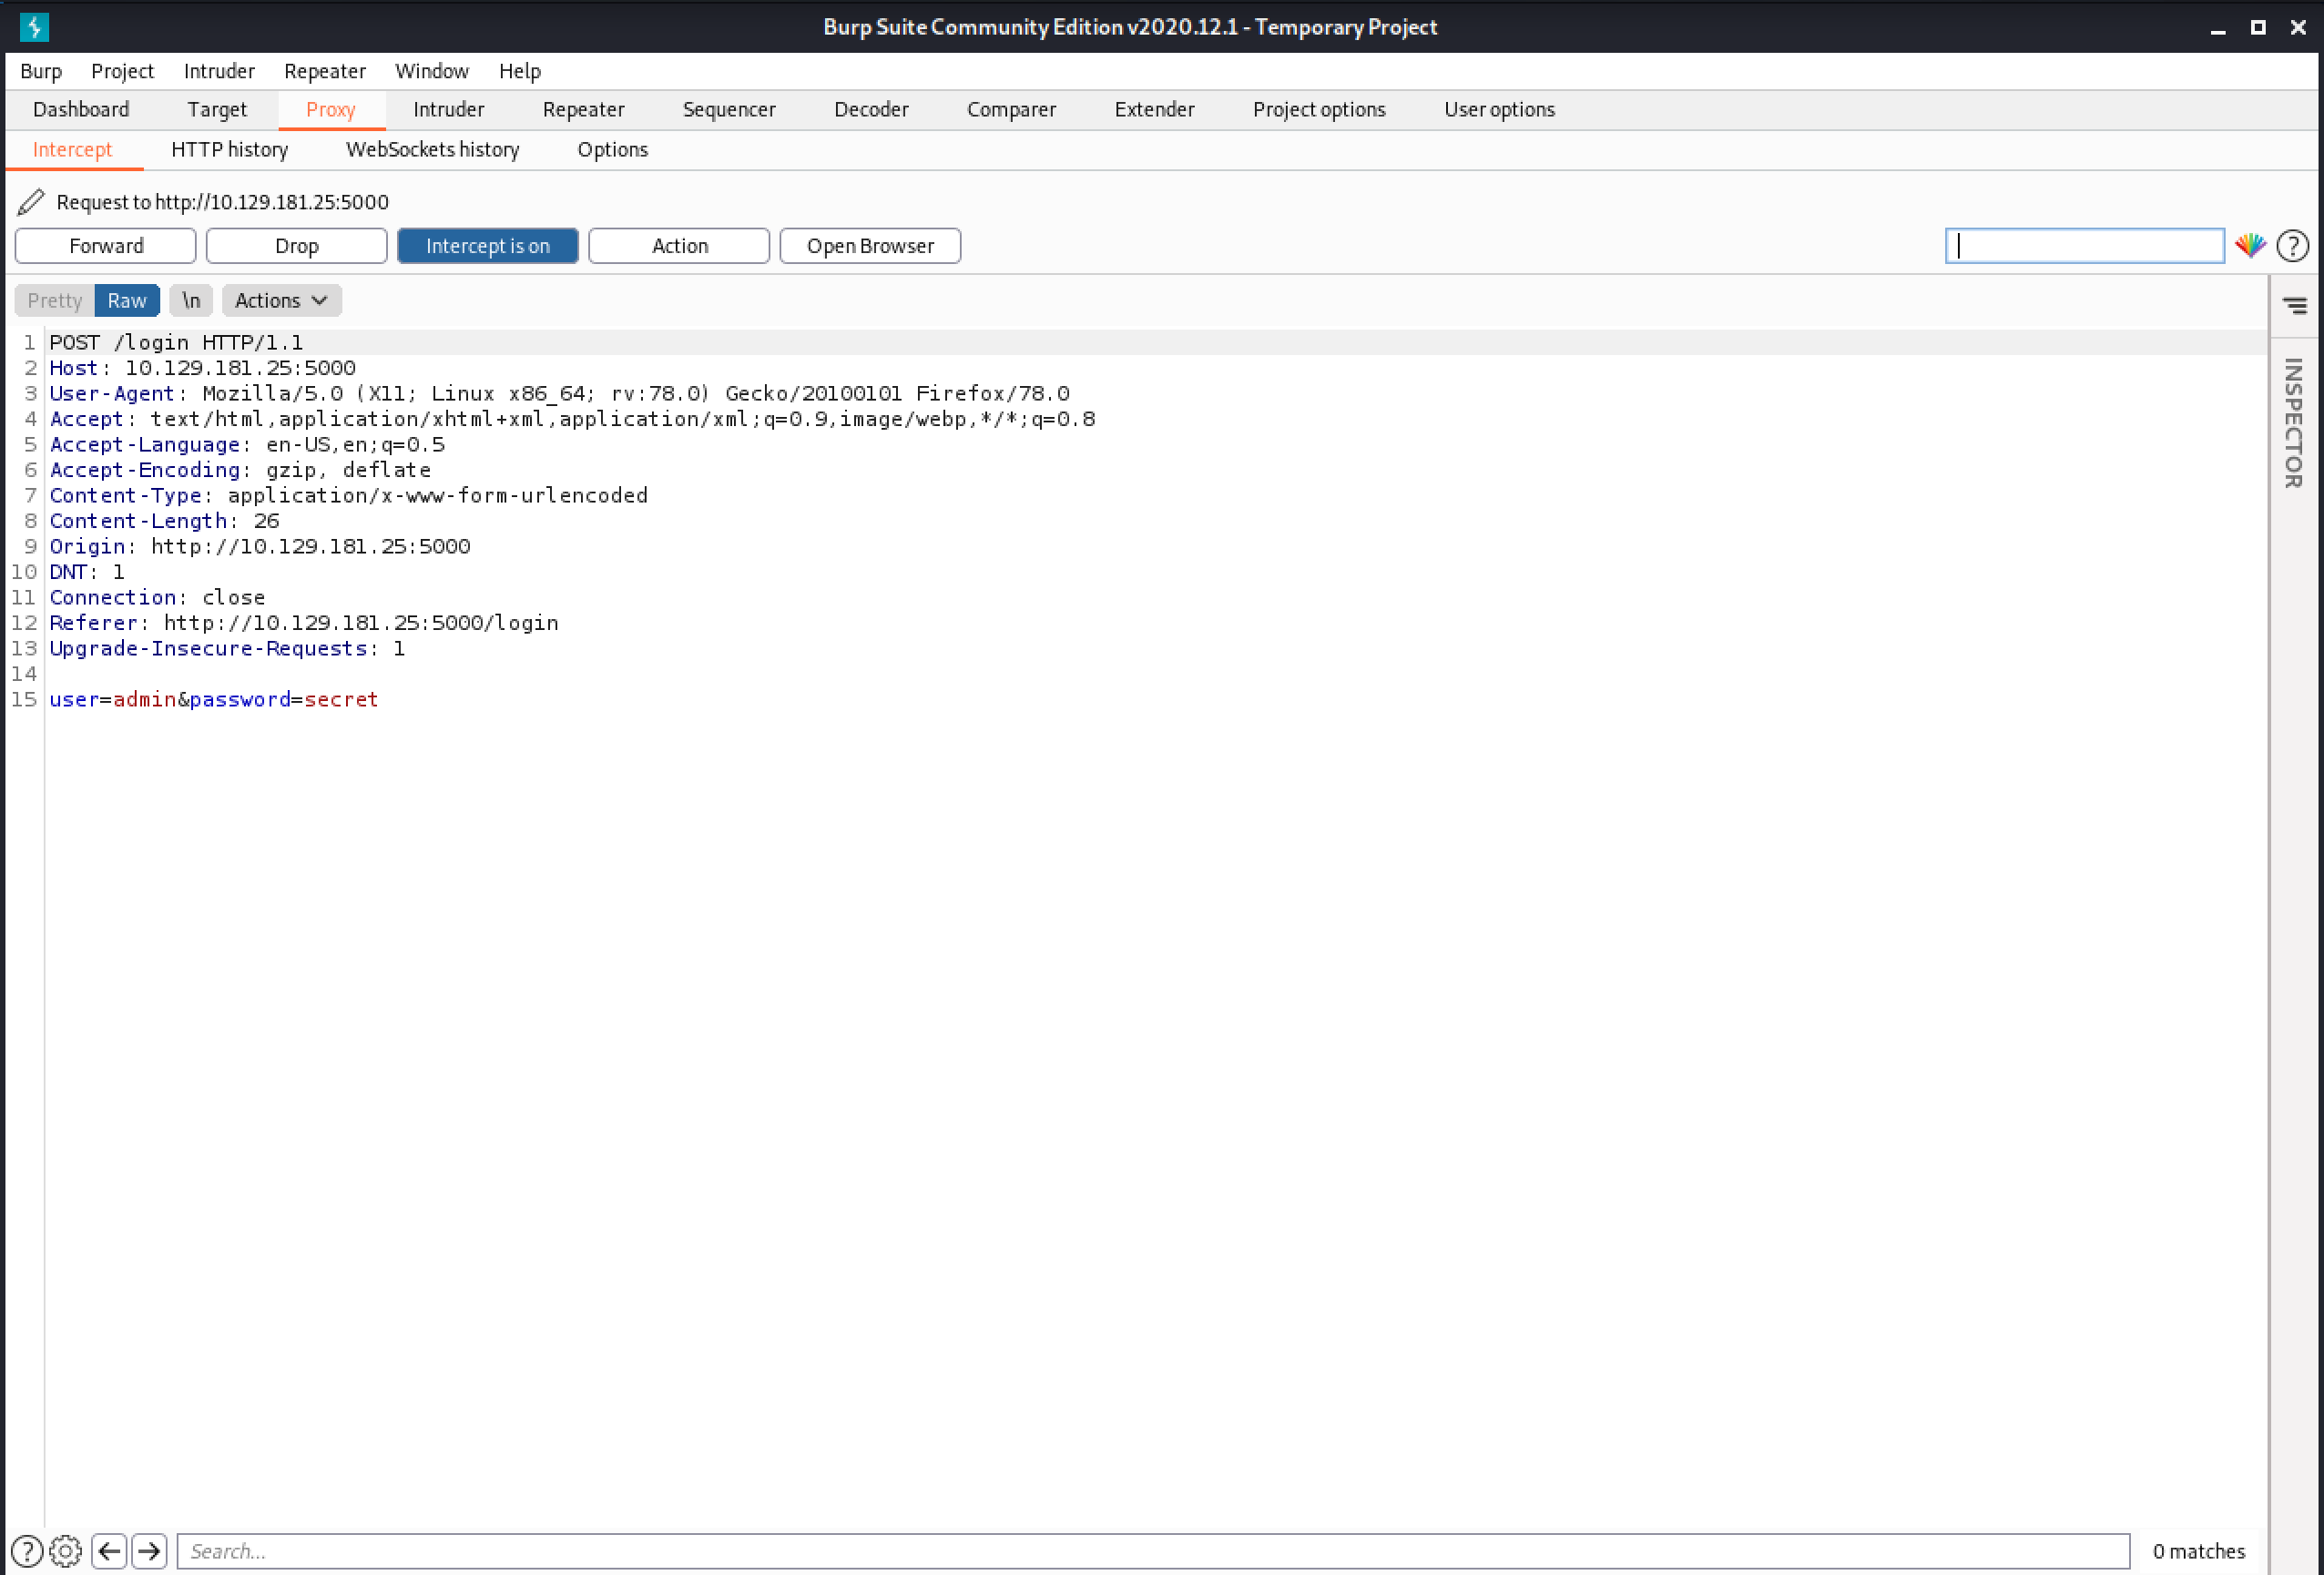Go to next search match arrow

click(x=149, y=1551)
